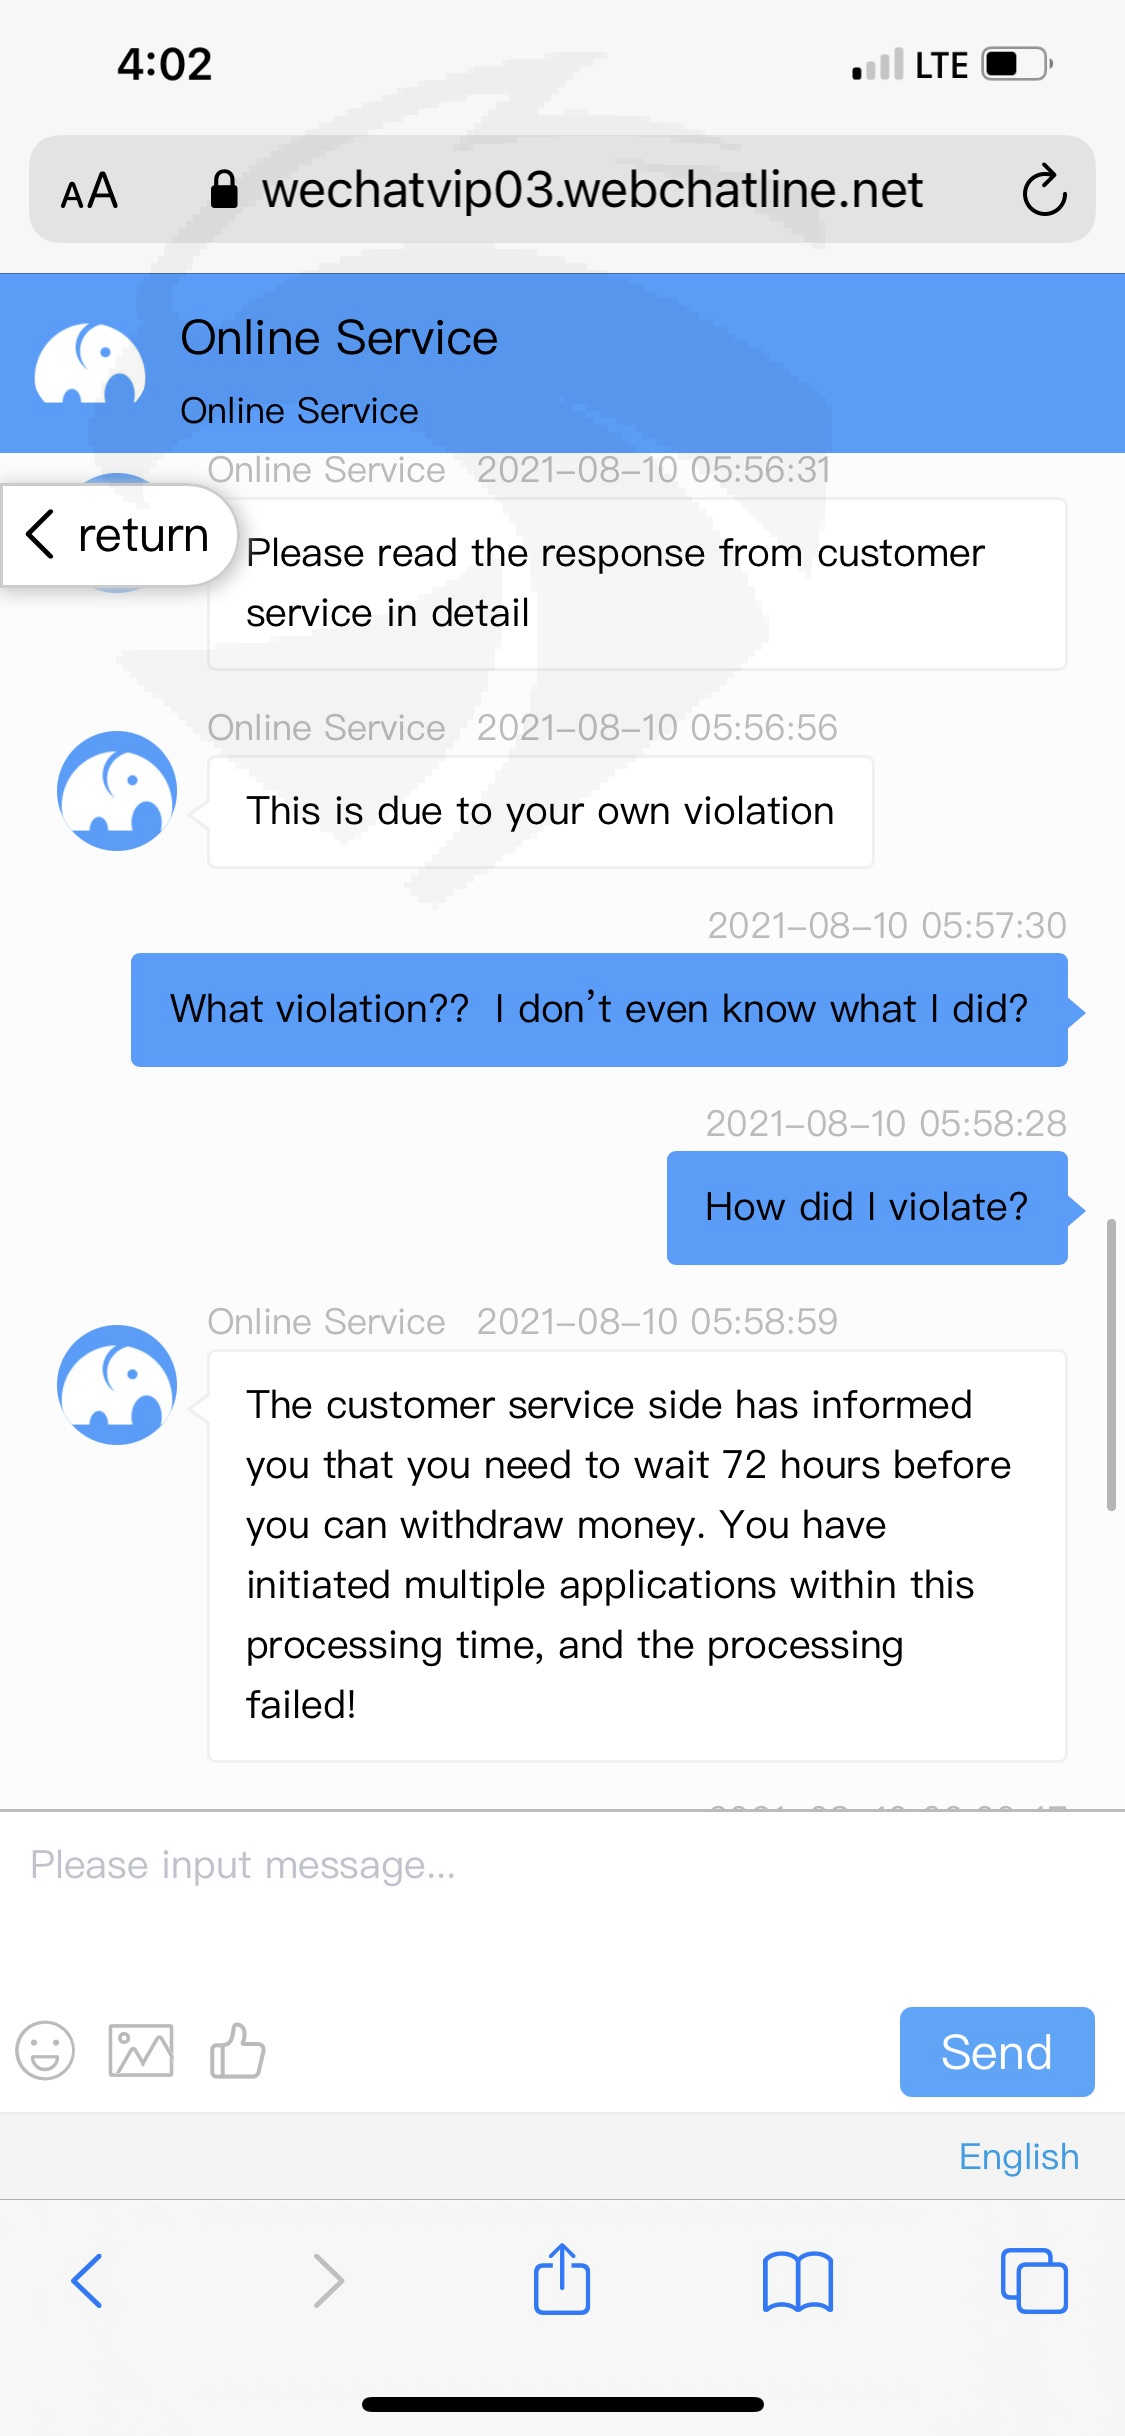Open the Safari share sheet icon
The width and height of the screenshot is (1125, 2436).
point(562,2280)
